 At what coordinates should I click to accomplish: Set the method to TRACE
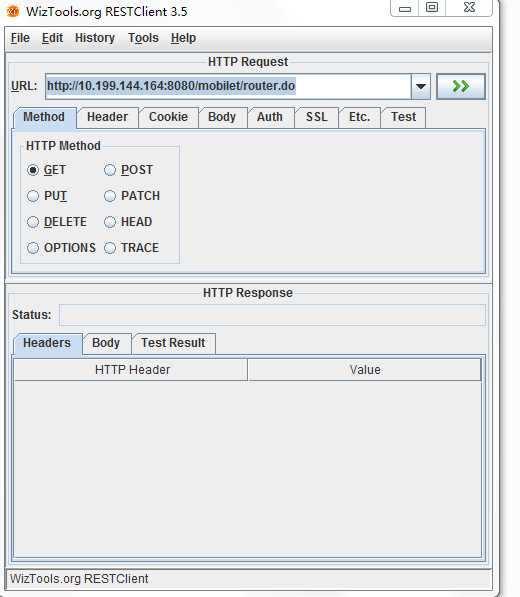click(110, 248)
